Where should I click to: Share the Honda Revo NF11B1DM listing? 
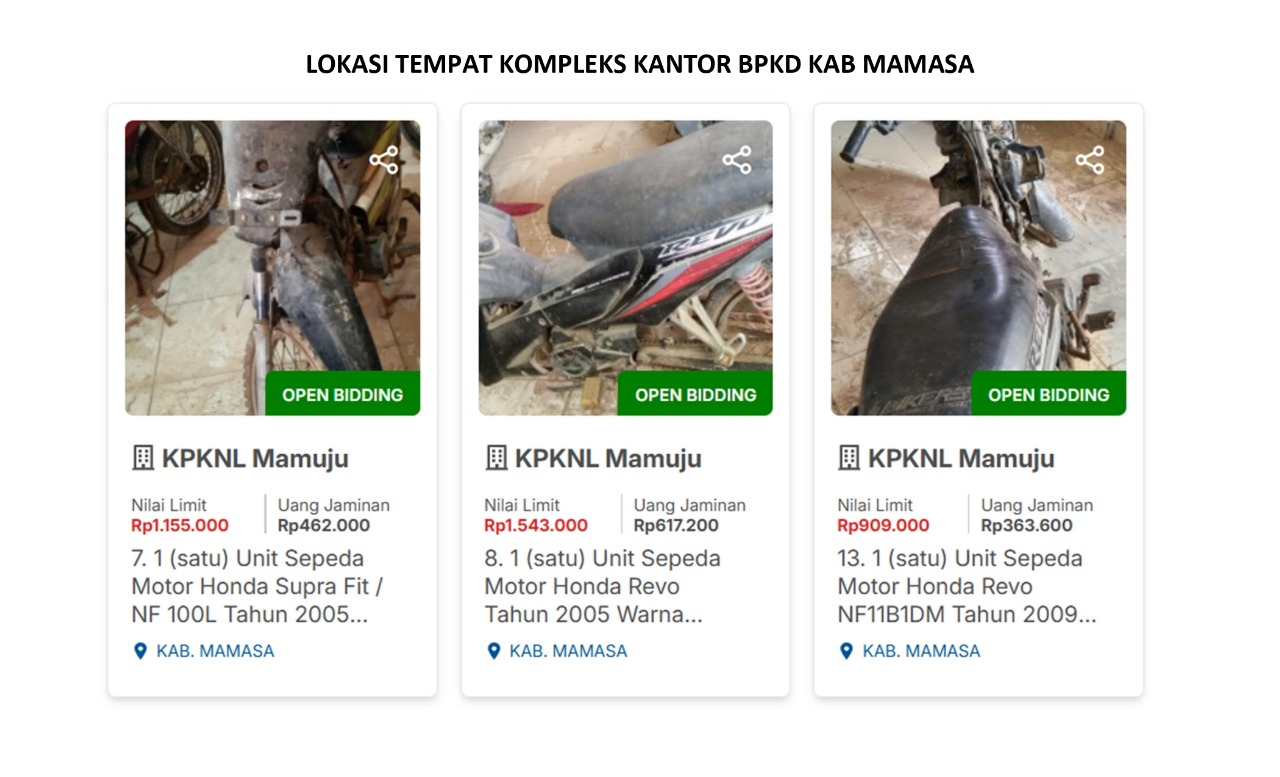pyautogui.click(x=1090, y=160)
